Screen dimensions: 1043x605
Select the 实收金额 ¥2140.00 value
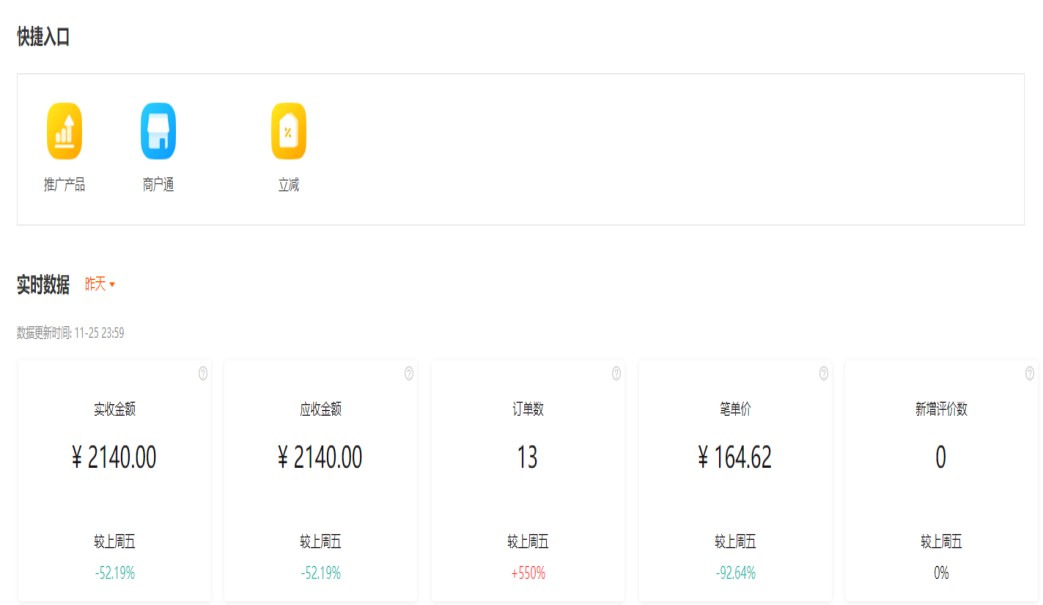pos(114,458)
